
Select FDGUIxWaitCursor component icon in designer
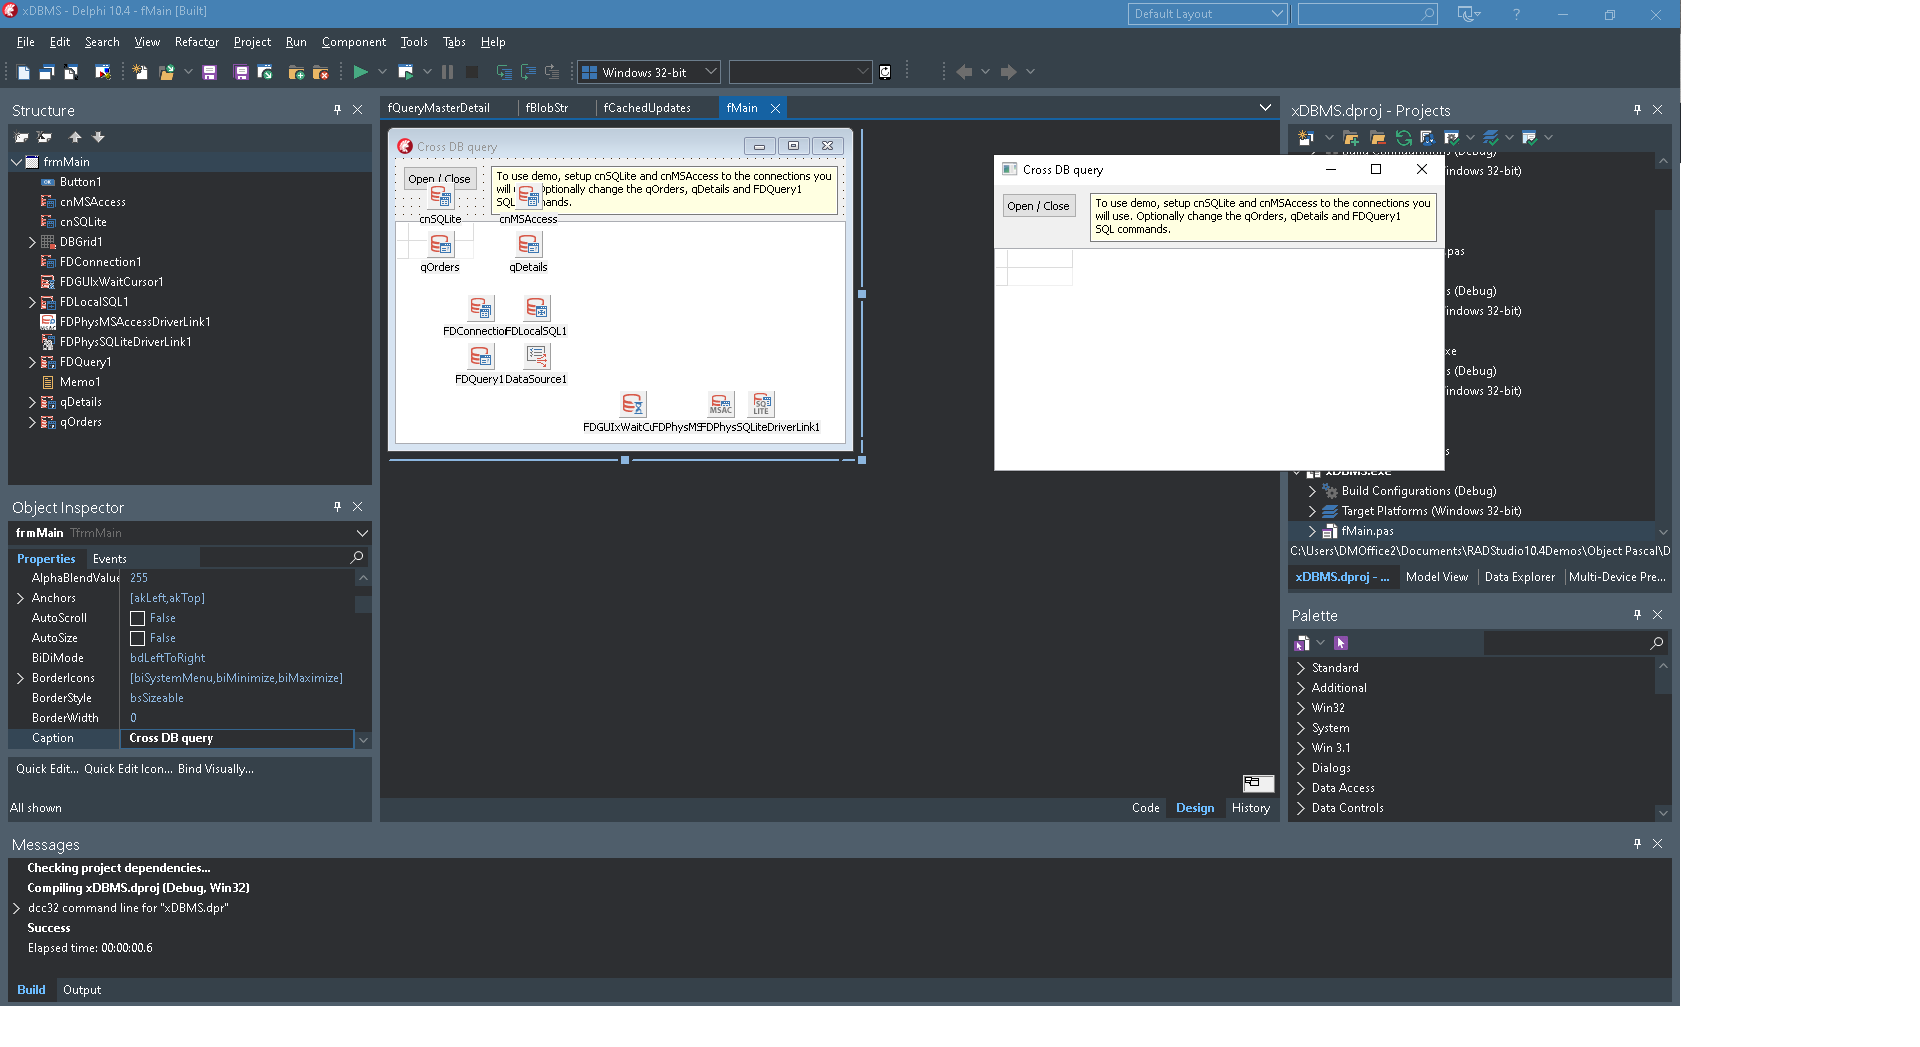632,404
